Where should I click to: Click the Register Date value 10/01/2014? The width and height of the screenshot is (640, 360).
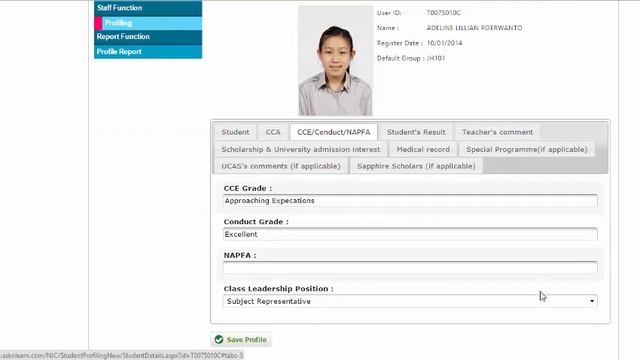point(444,43)
